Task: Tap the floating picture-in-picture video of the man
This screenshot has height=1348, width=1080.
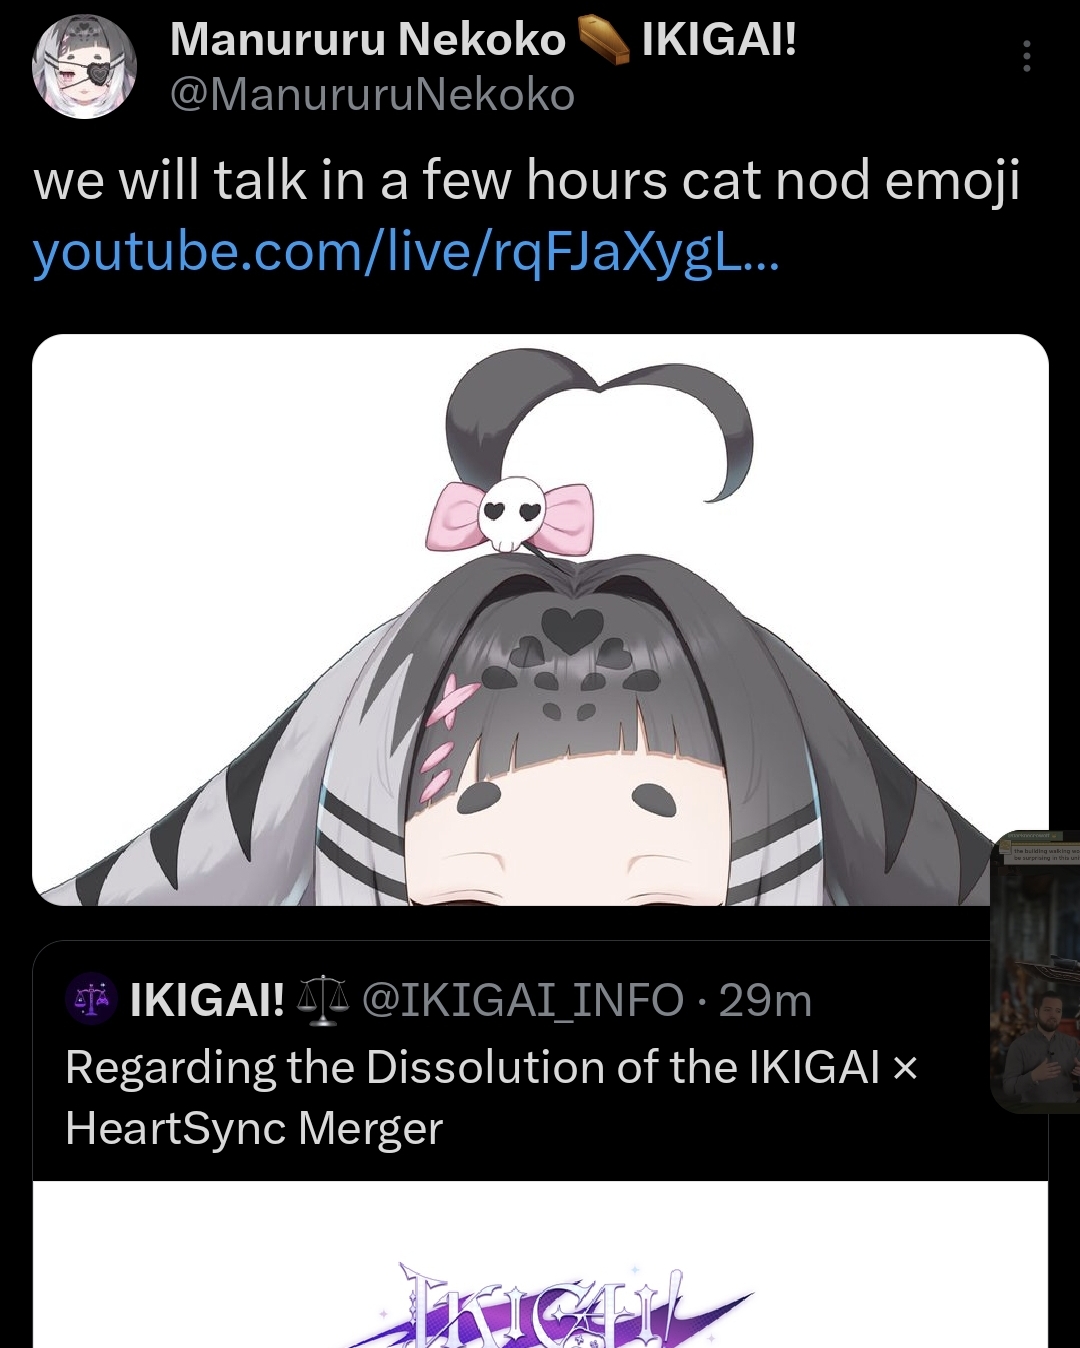Action: 1036,971
